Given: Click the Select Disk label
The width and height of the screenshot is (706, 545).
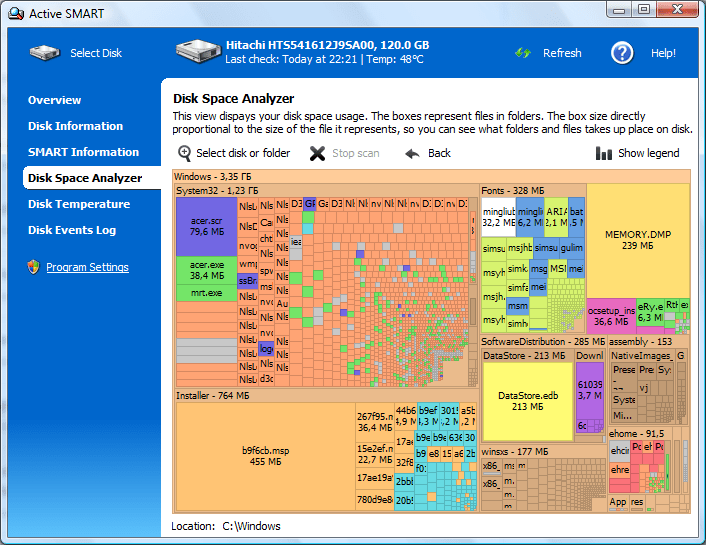Looking at the screenshot, I should (x=96, y=53).
